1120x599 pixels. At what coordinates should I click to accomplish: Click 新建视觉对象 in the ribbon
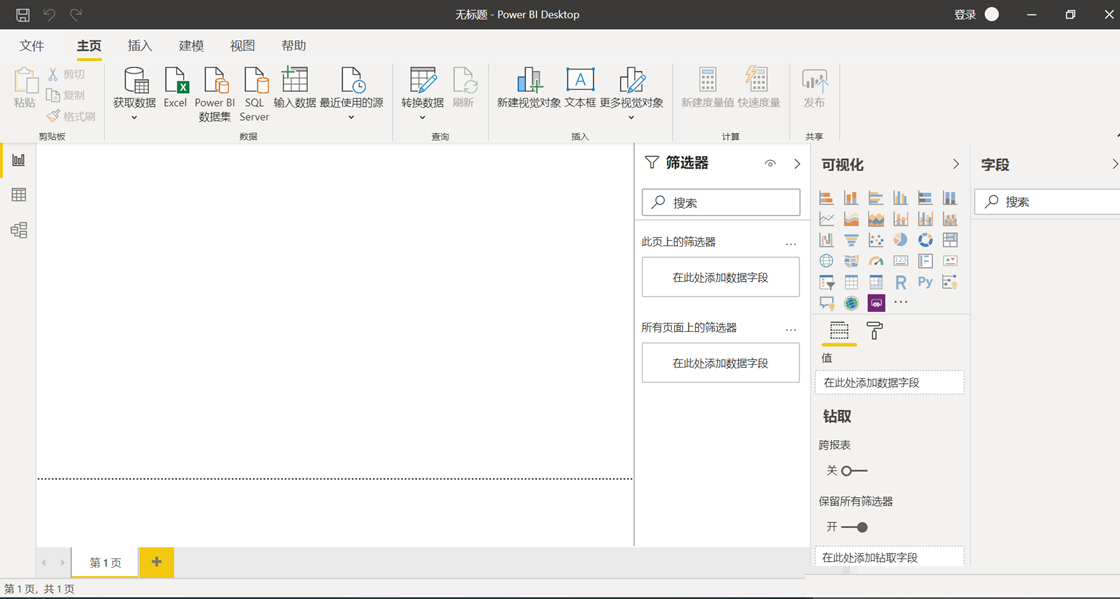[x=529, y=87]
